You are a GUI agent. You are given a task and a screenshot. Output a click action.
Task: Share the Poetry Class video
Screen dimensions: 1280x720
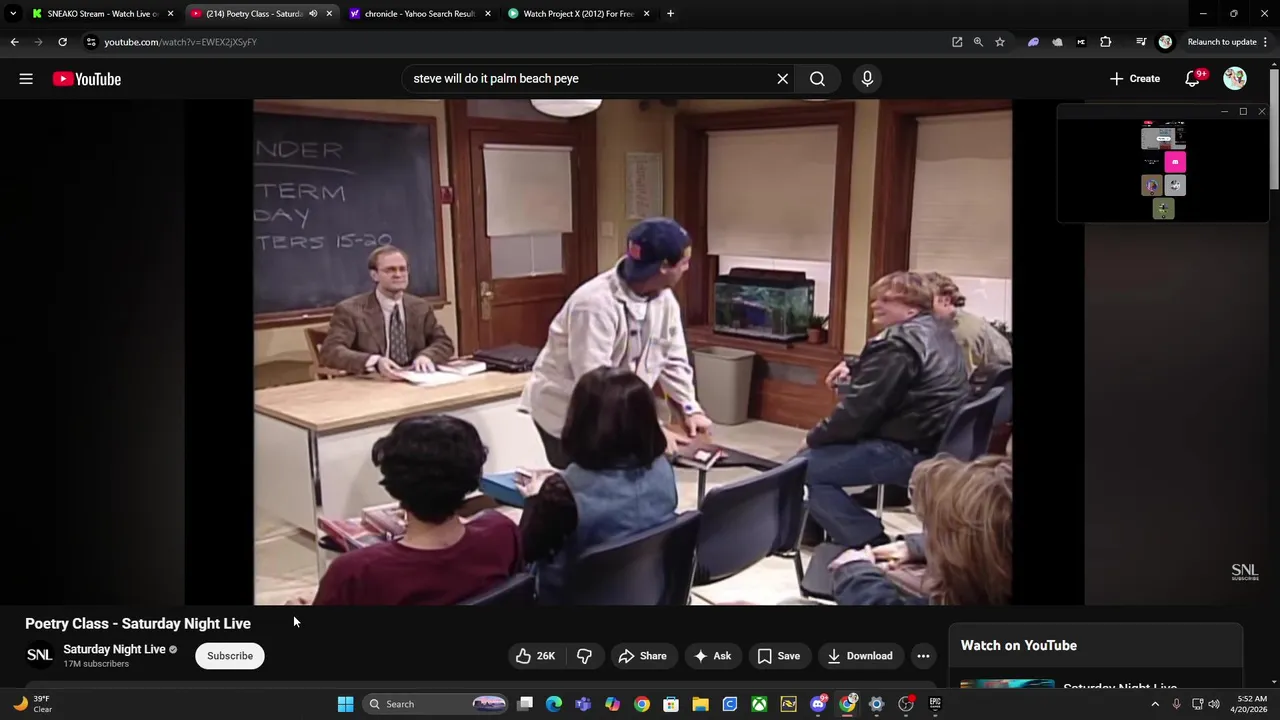(x=642, y=656)
